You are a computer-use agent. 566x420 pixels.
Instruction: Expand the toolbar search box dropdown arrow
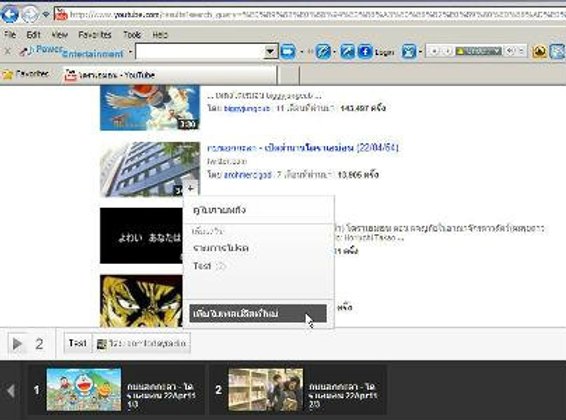click(x=270, y=52)
